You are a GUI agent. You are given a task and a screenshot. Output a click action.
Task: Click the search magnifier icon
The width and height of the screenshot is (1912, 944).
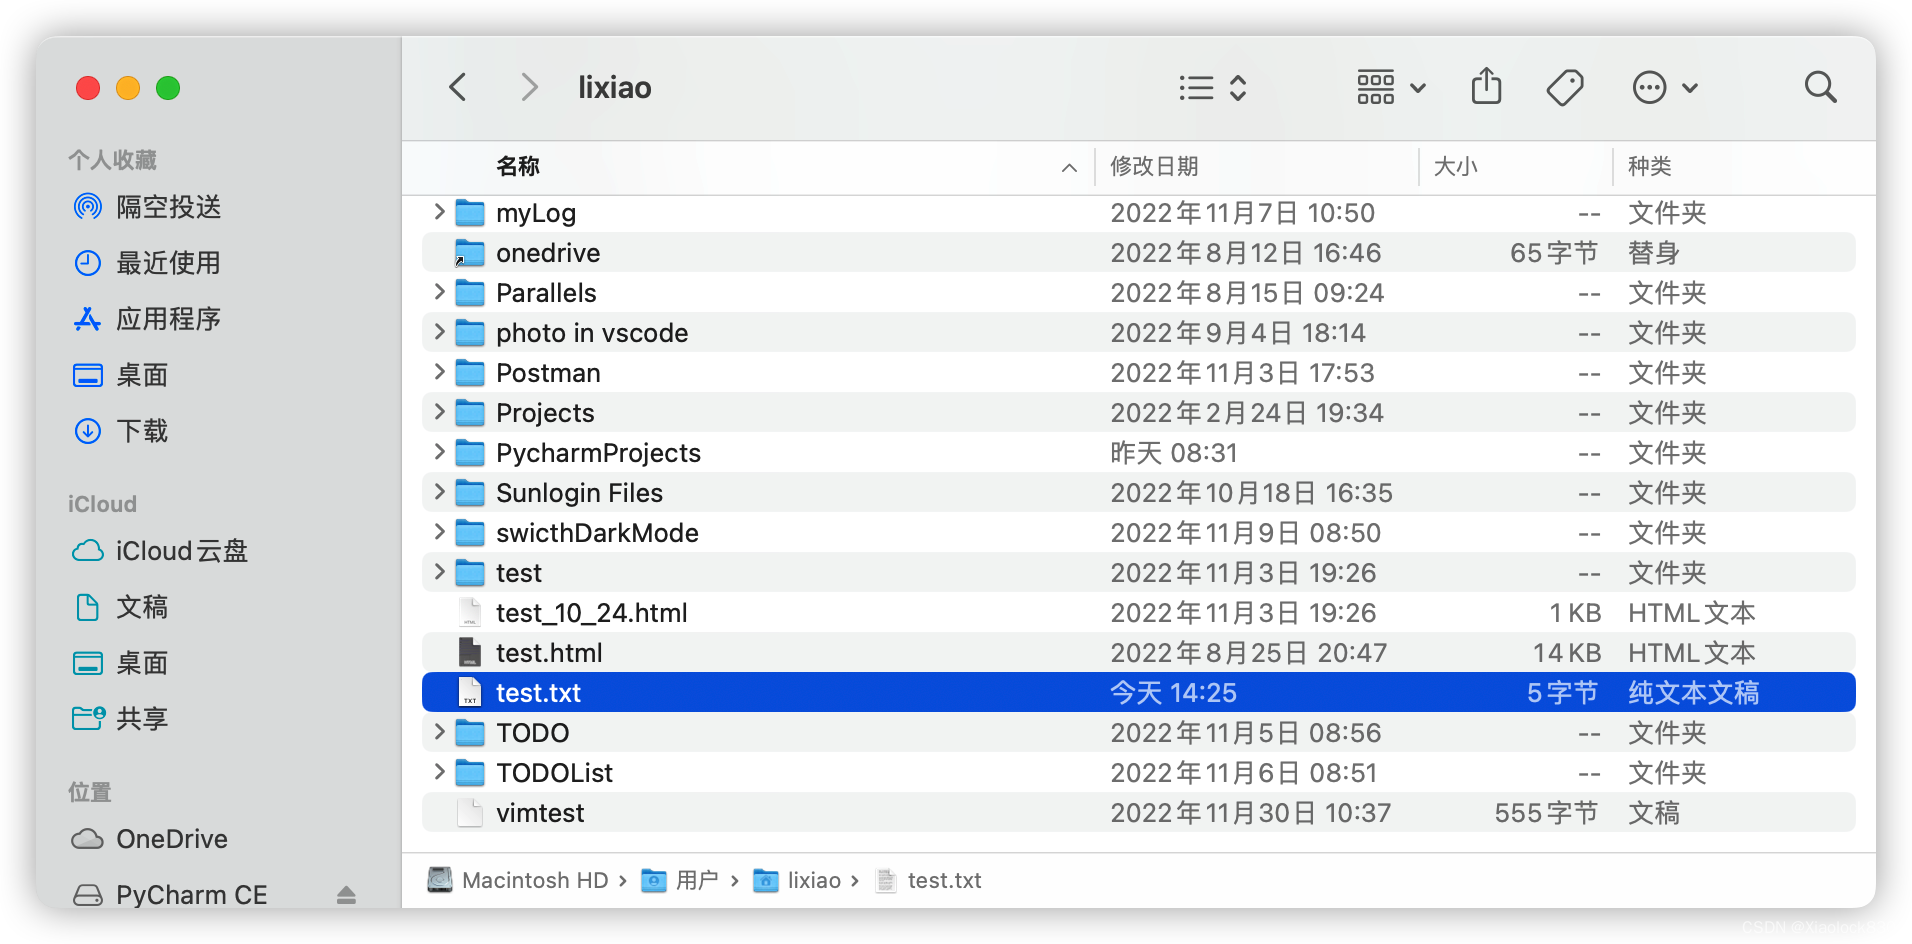tap(1820, 88)
